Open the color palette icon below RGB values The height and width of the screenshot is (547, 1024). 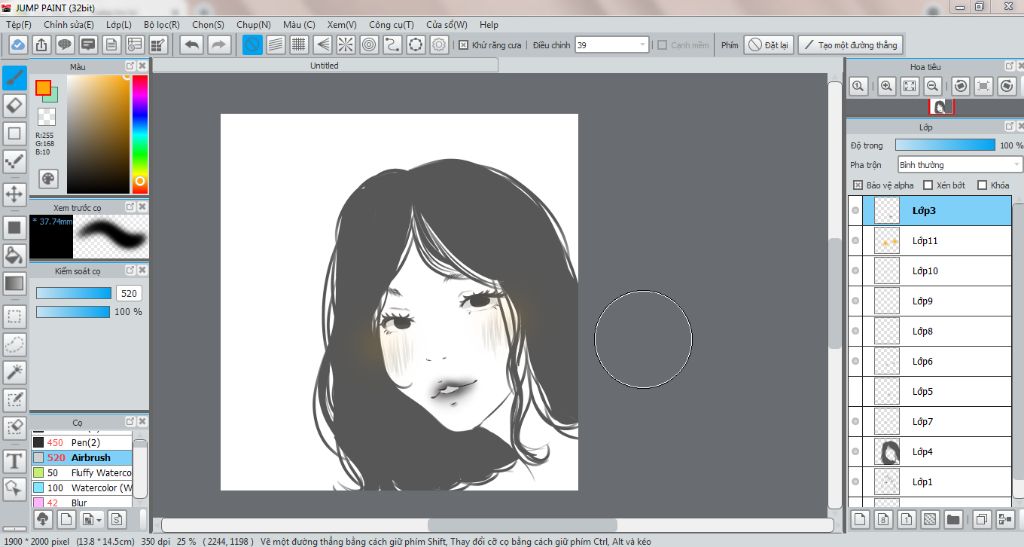[x=48, y=178]
